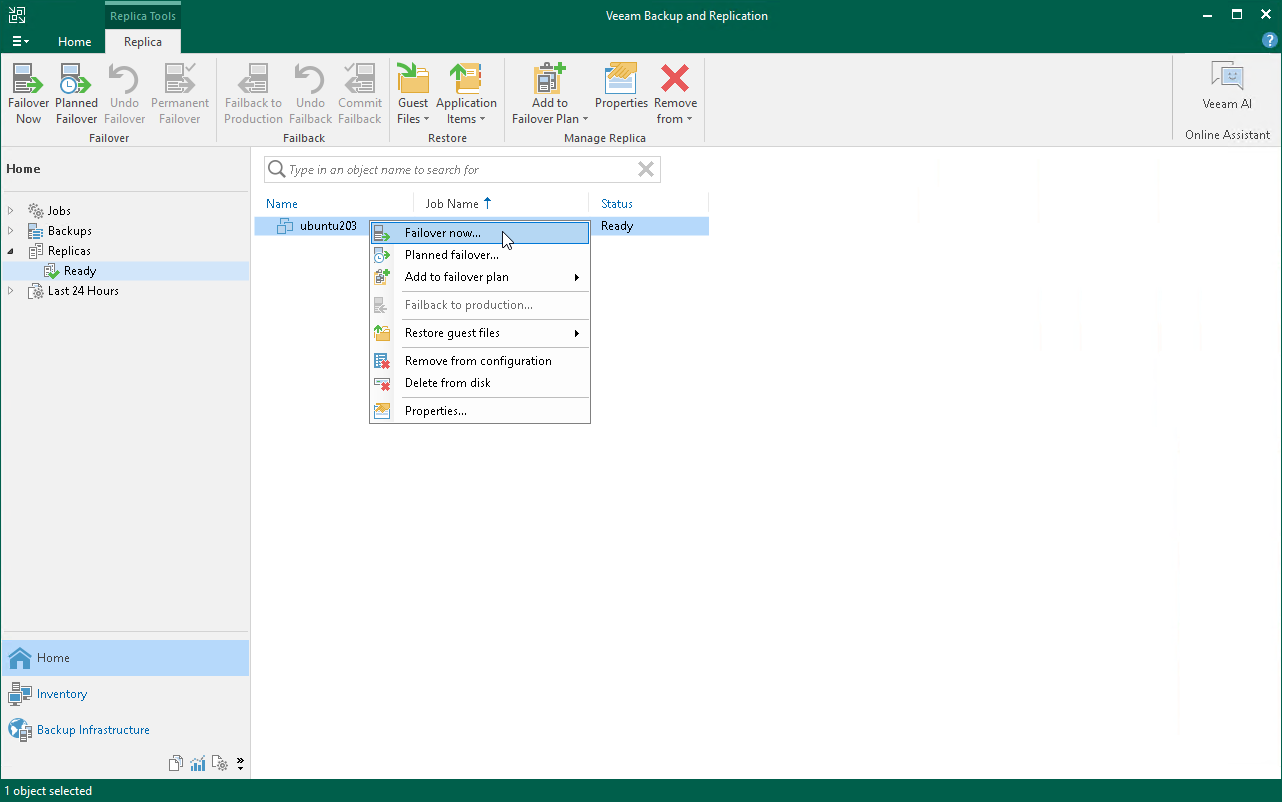Open the main hamburger menu dropdown
The width and height of the screenshot is (1282, 802).
click(x=20, y=41)
